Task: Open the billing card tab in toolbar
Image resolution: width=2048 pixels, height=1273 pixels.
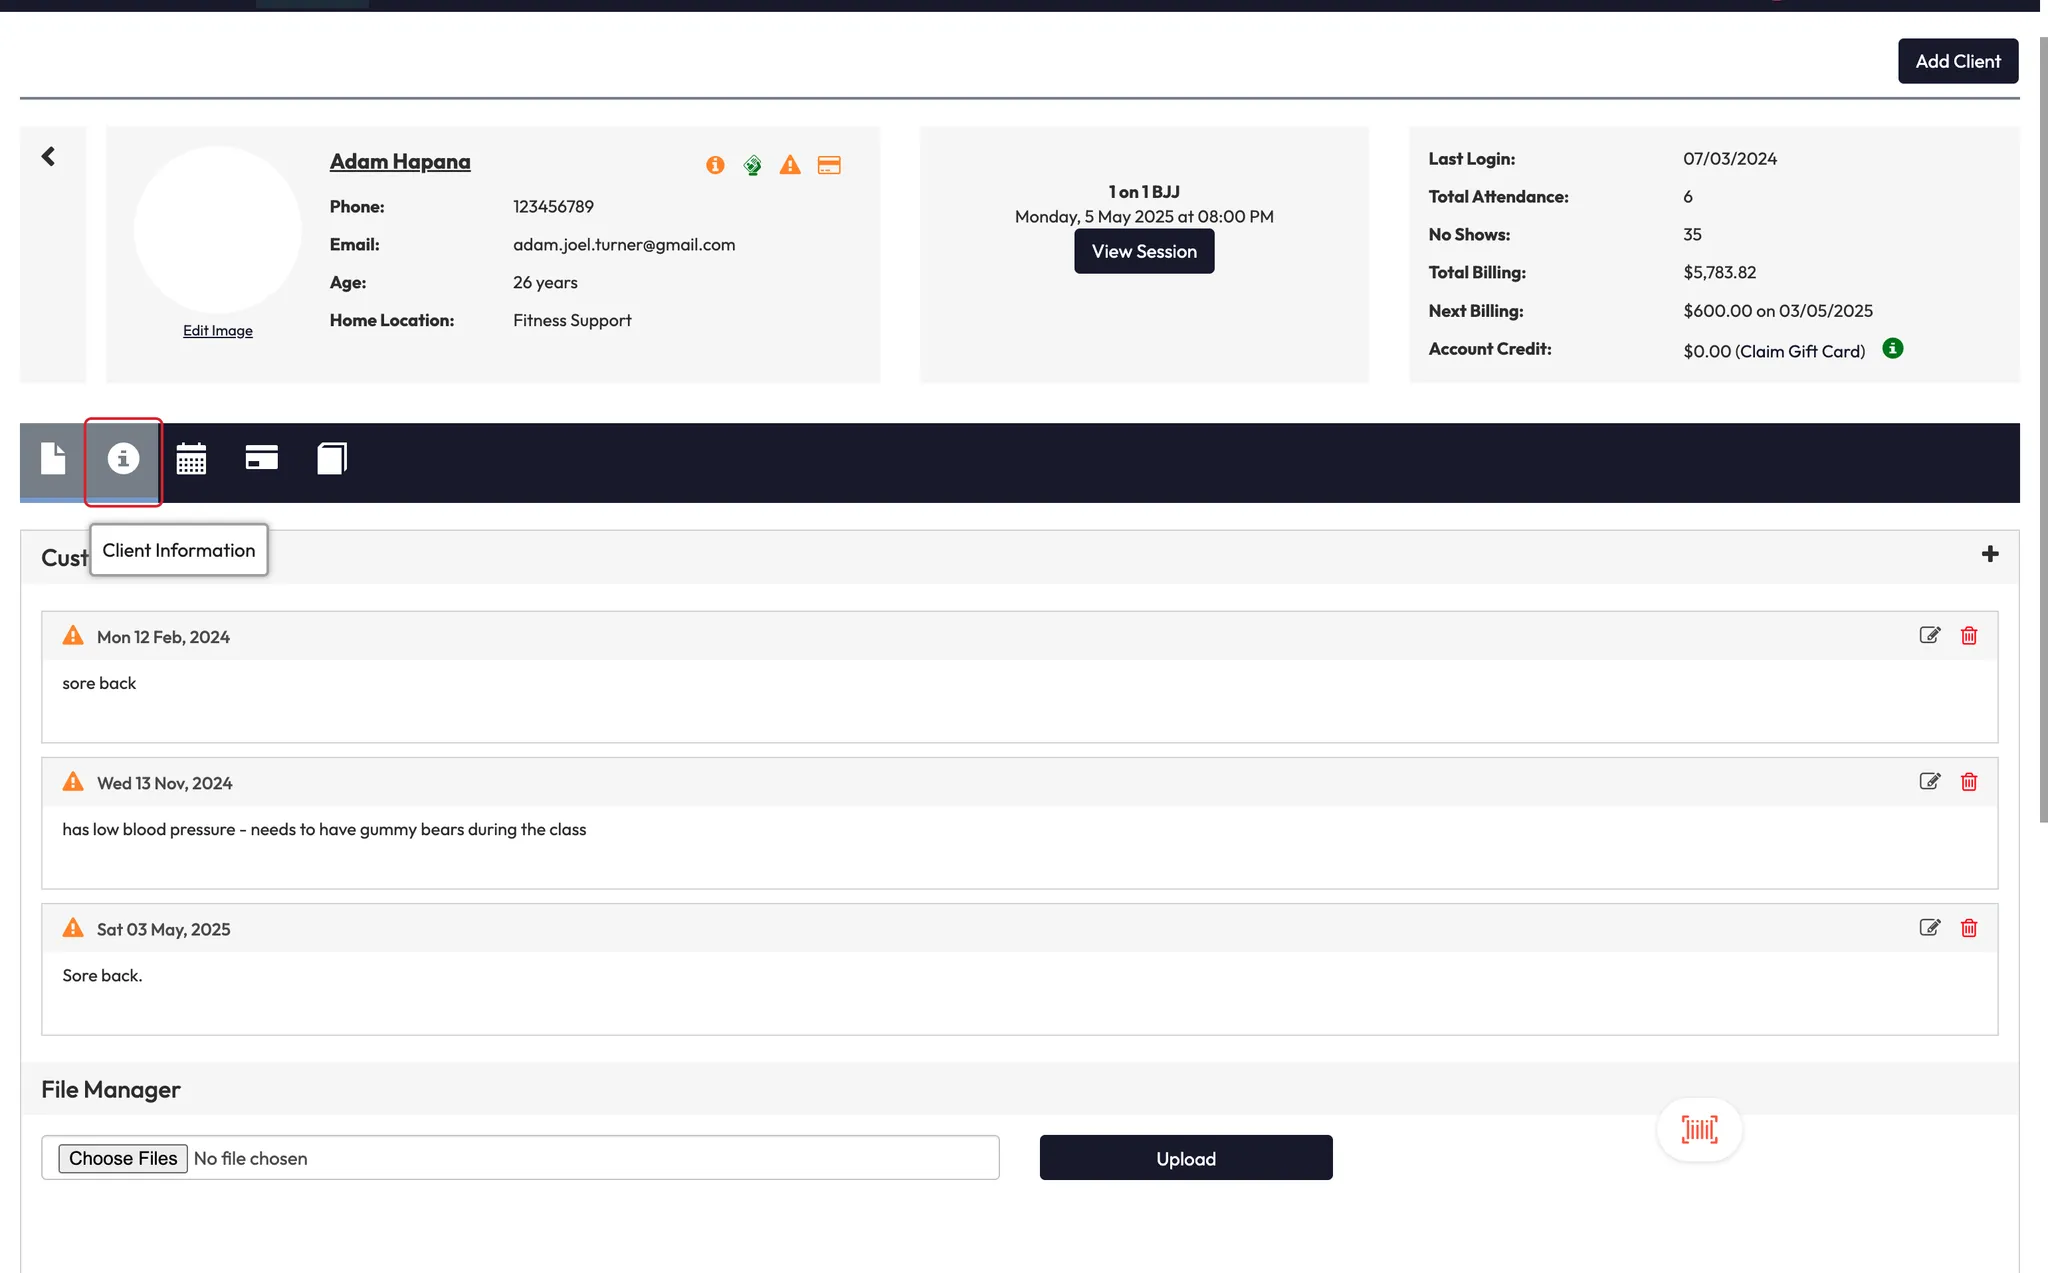Action: coord(261,458)
